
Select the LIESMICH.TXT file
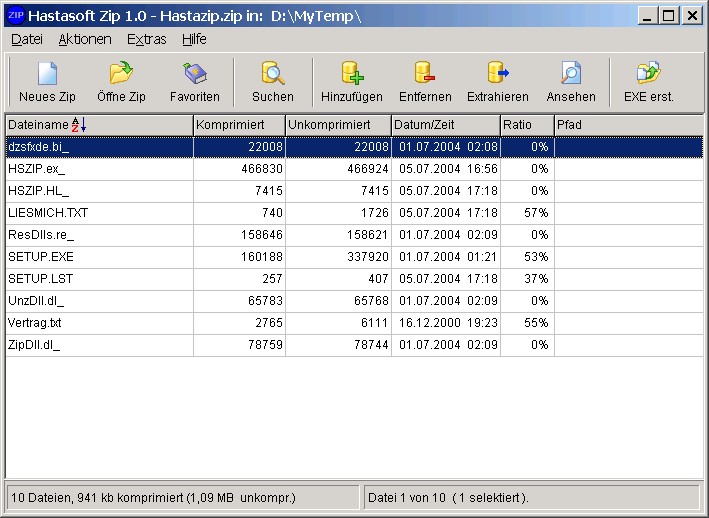(x=48, y=213)
